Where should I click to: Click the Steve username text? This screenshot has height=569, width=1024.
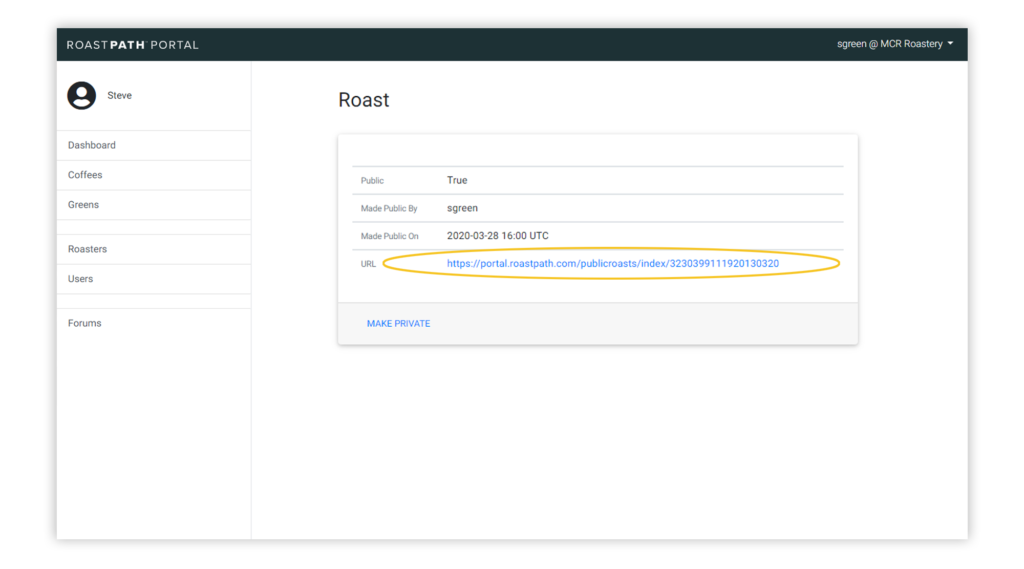pyautogui.click(x=120, y=95)
